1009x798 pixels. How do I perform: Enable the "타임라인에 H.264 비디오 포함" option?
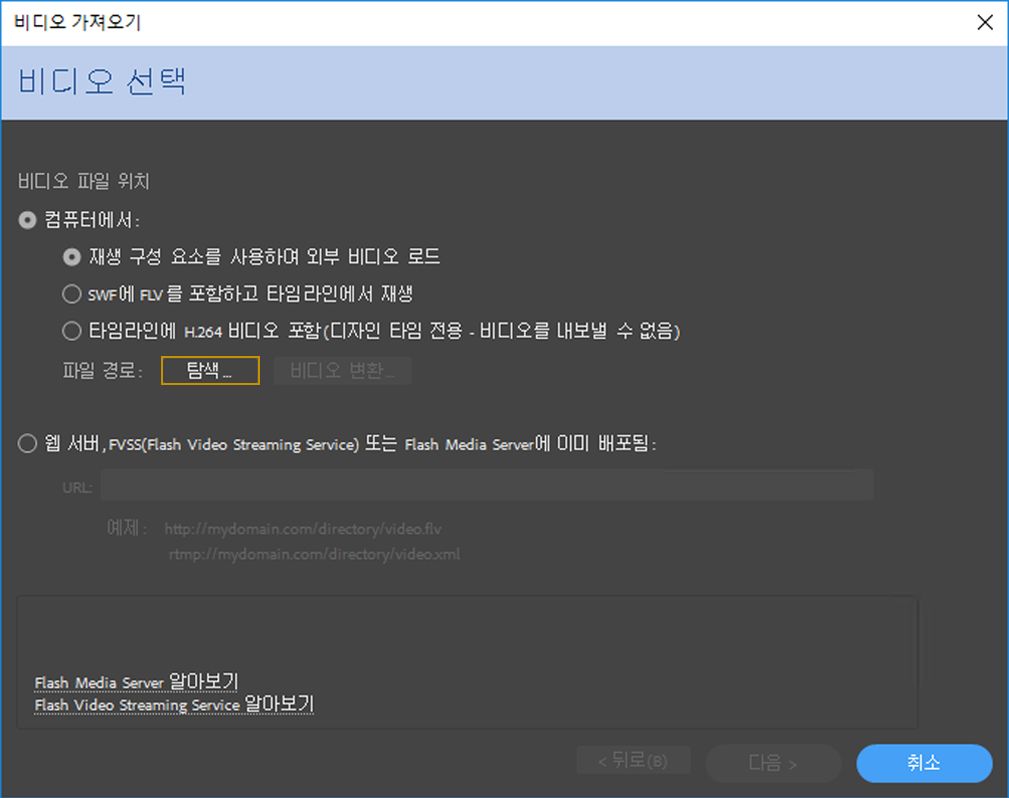[x=71, y=330]
